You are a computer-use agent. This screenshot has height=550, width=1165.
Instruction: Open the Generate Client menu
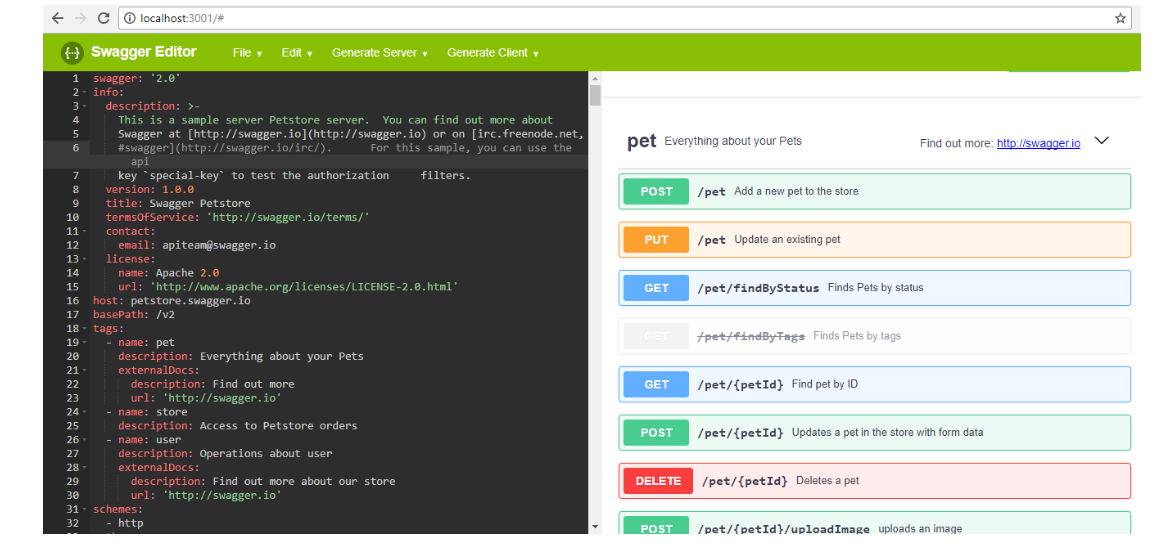pyautogui.click(x=493, y=53)
